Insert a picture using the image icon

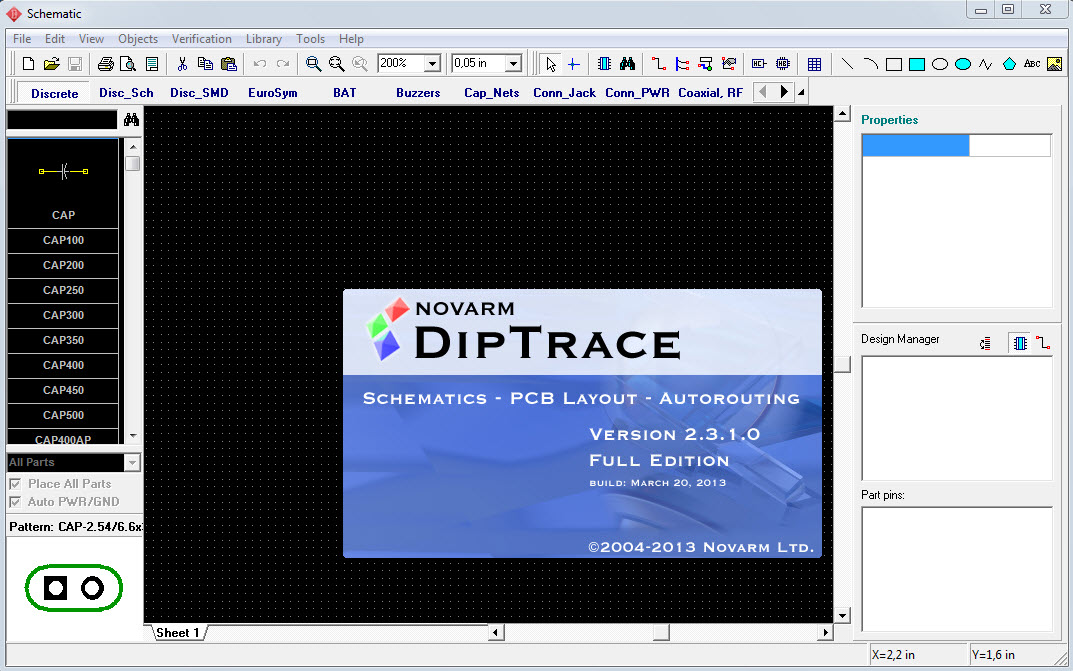(1055, 64)
